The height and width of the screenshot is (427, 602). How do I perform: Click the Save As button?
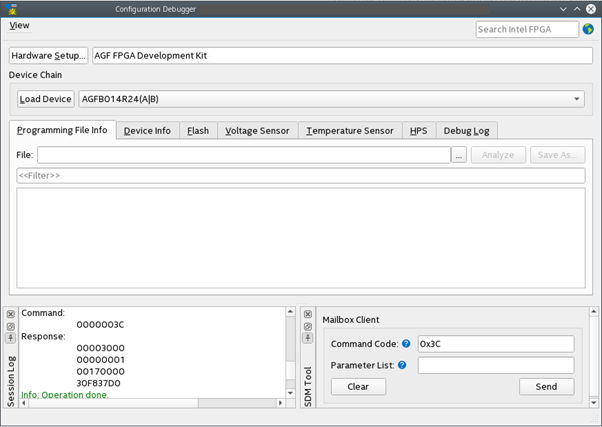pyautogui.click(x=557, y=155)
